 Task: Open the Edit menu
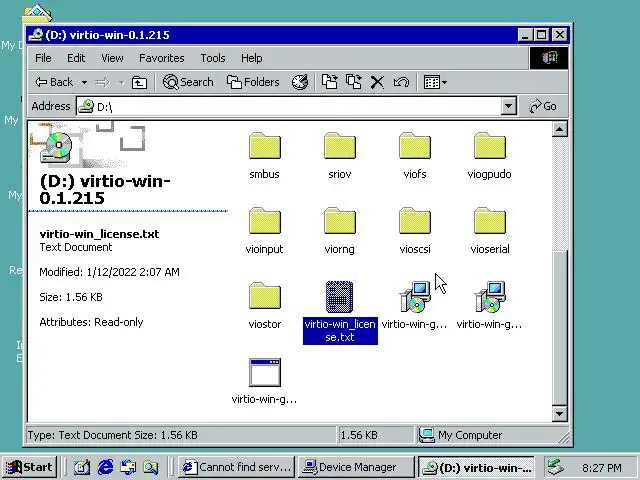(x=76, y=58)
